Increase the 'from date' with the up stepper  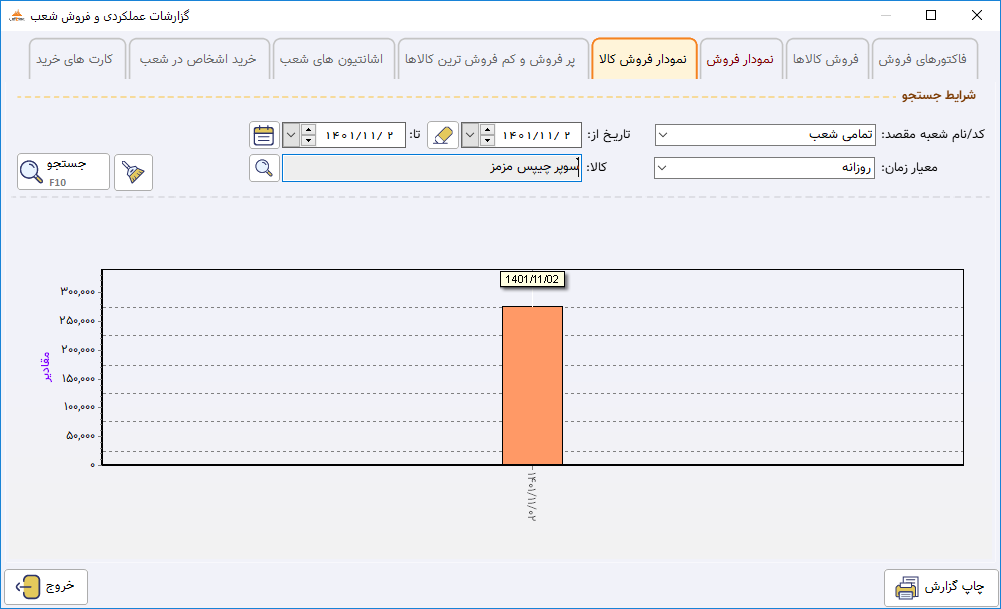point(487,130)
